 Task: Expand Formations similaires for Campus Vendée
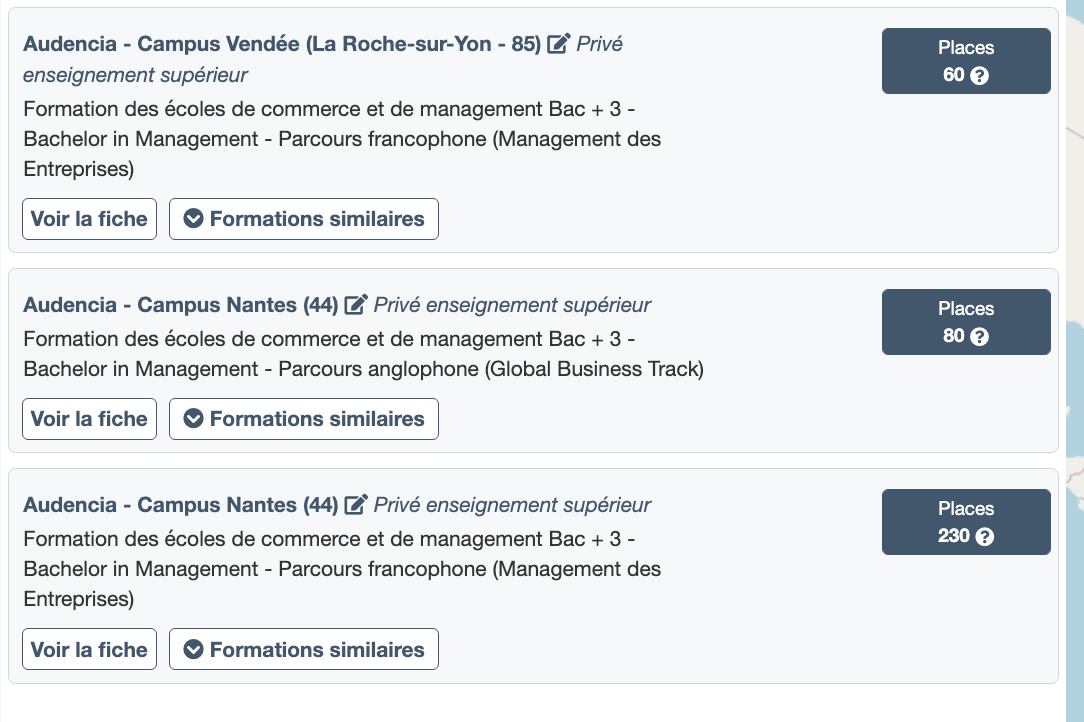point(304,219)
